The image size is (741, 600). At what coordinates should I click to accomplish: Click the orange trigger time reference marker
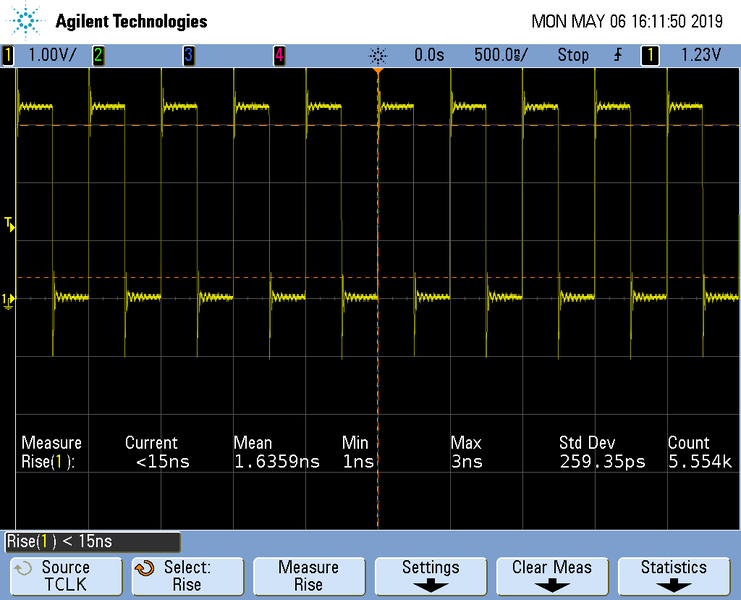pos(378,72)
